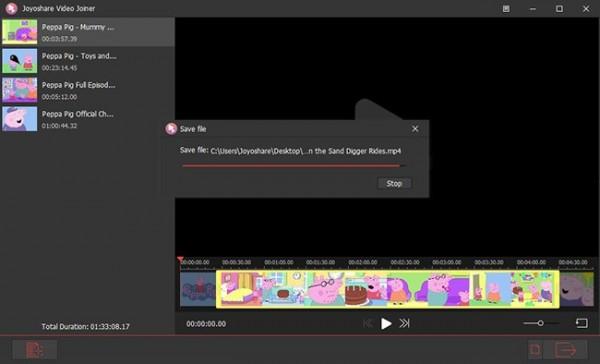Click the 'Peppa Pig Full Episod...' title
600x364 pixels.
78,85
